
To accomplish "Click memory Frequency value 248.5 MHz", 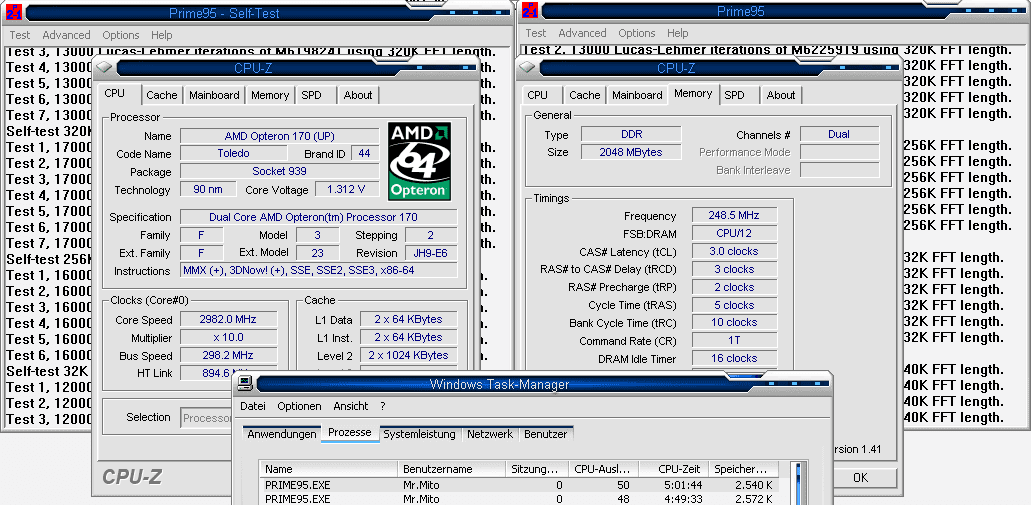I will (x=734, y=216).
